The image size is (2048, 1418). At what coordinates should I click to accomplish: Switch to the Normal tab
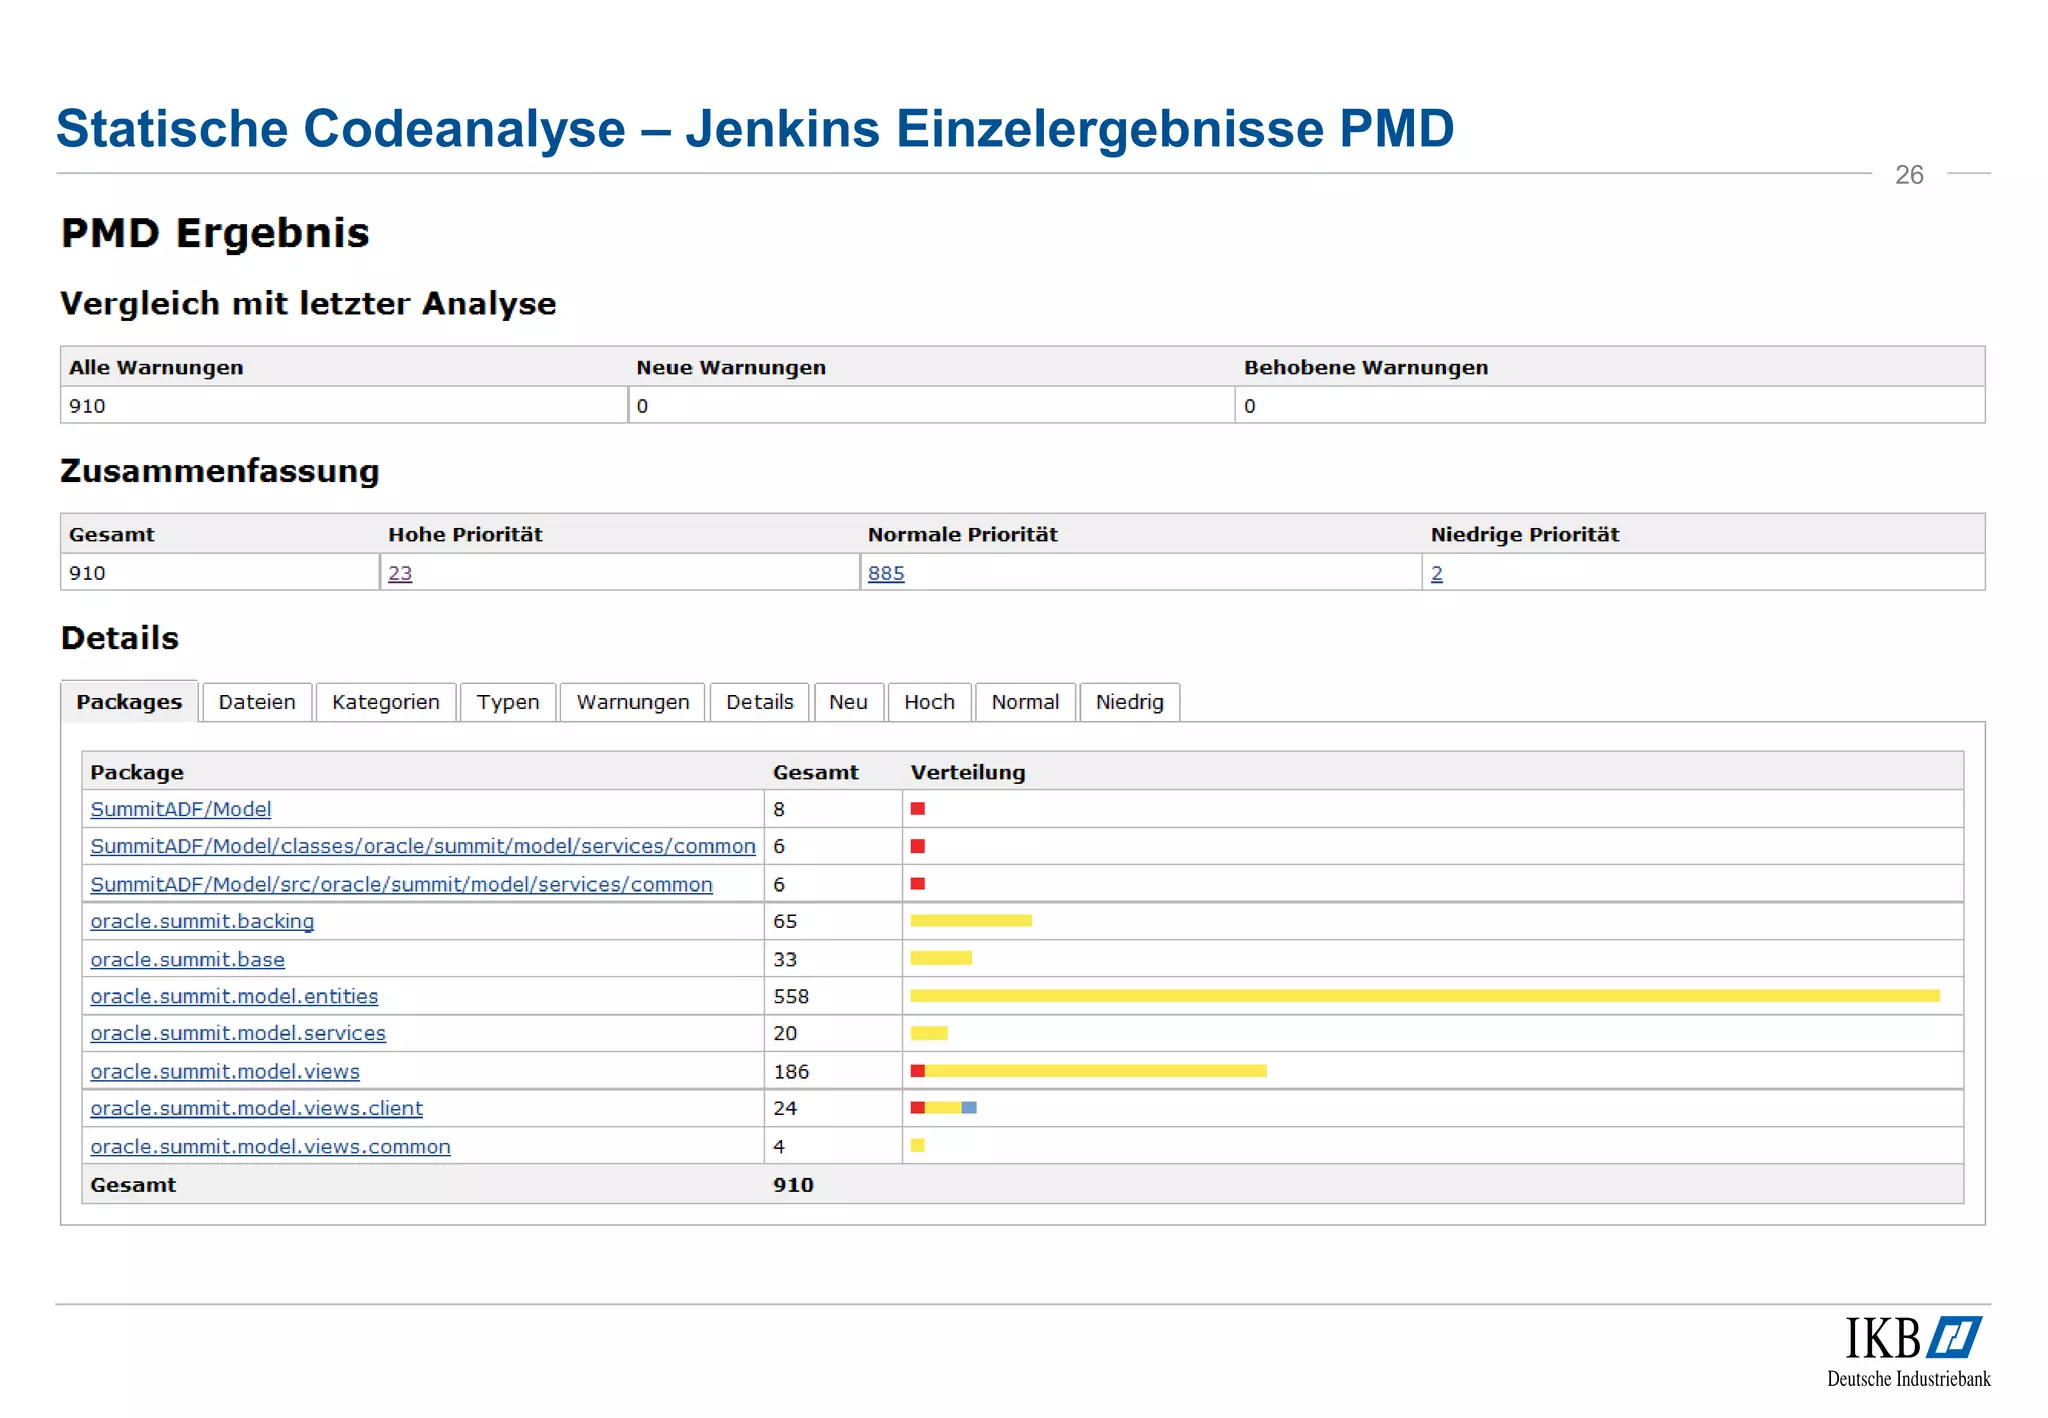[x=1025, y=702]
